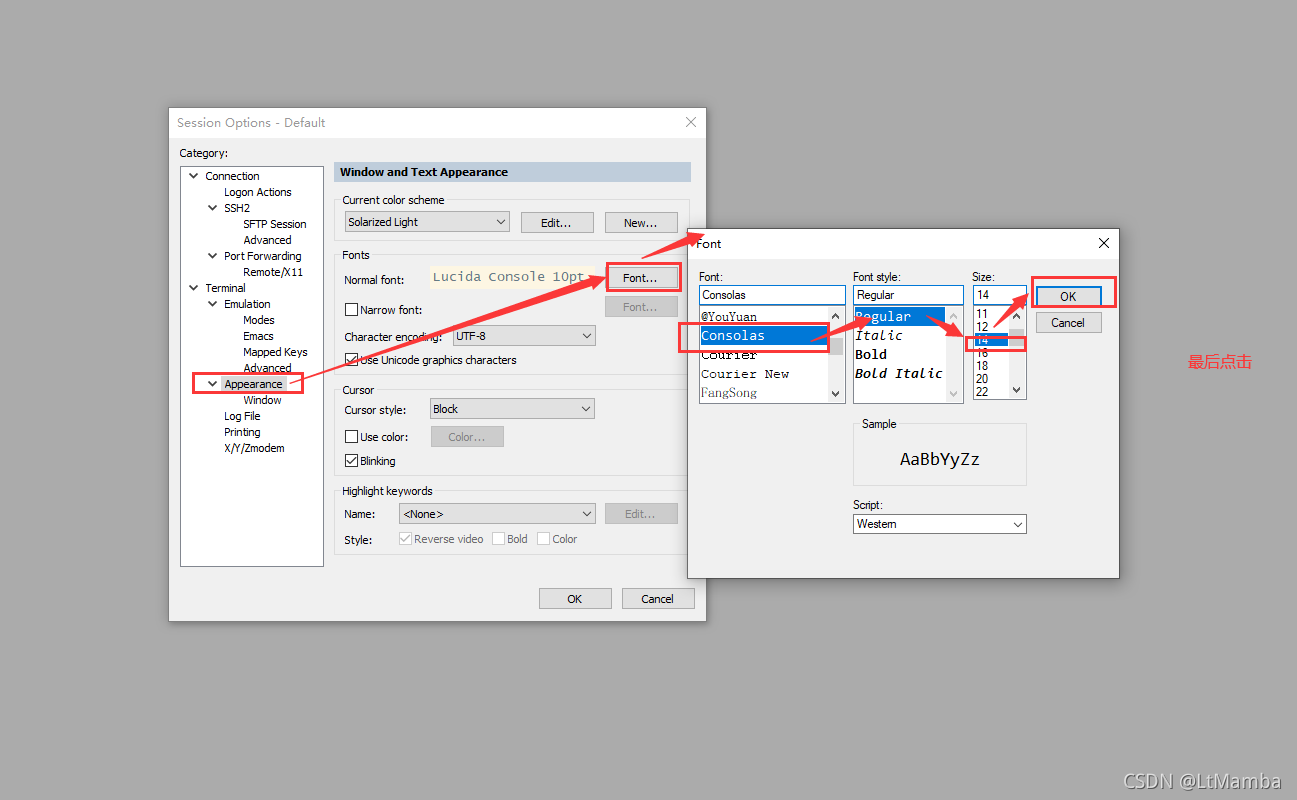1297x800 pixels.
Task: Select Emacs under Emulation
Action: 258,336
